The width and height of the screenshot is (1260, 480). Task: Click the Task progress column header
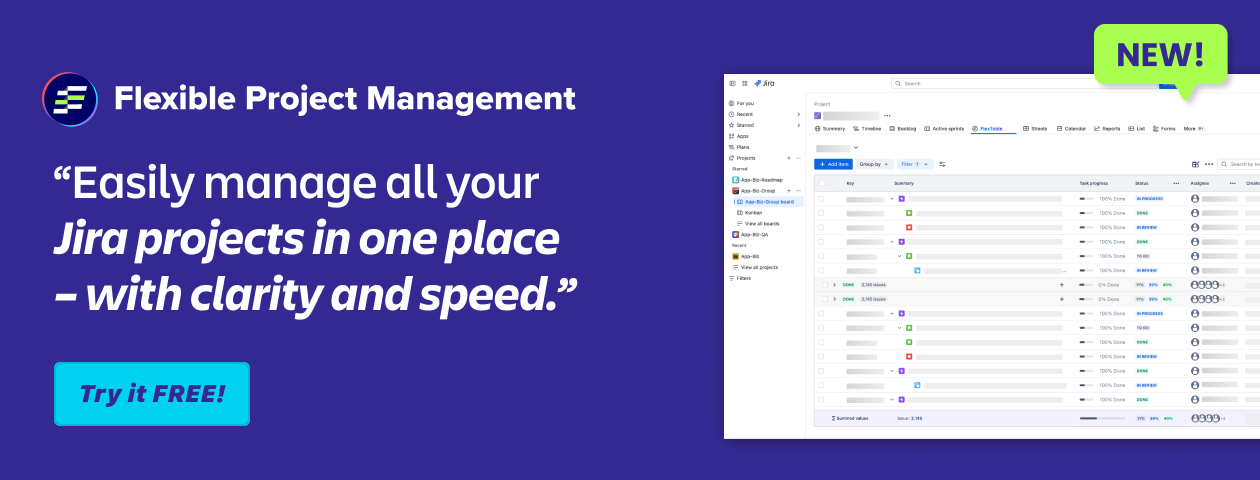(1094, 184)
